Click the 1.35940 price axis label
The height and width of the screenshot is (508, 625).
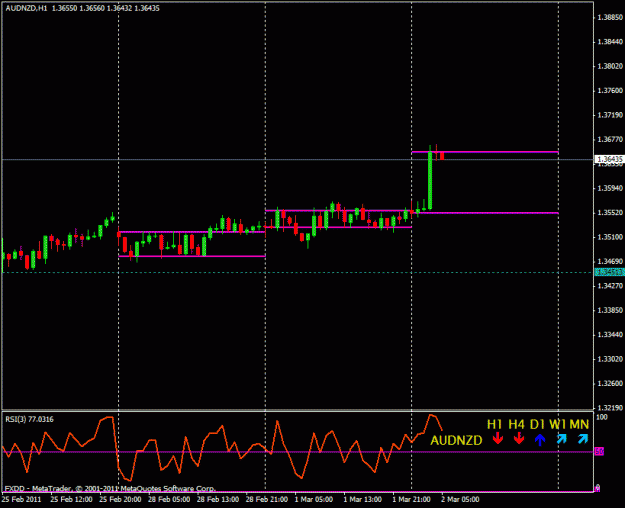pos(610,188)
